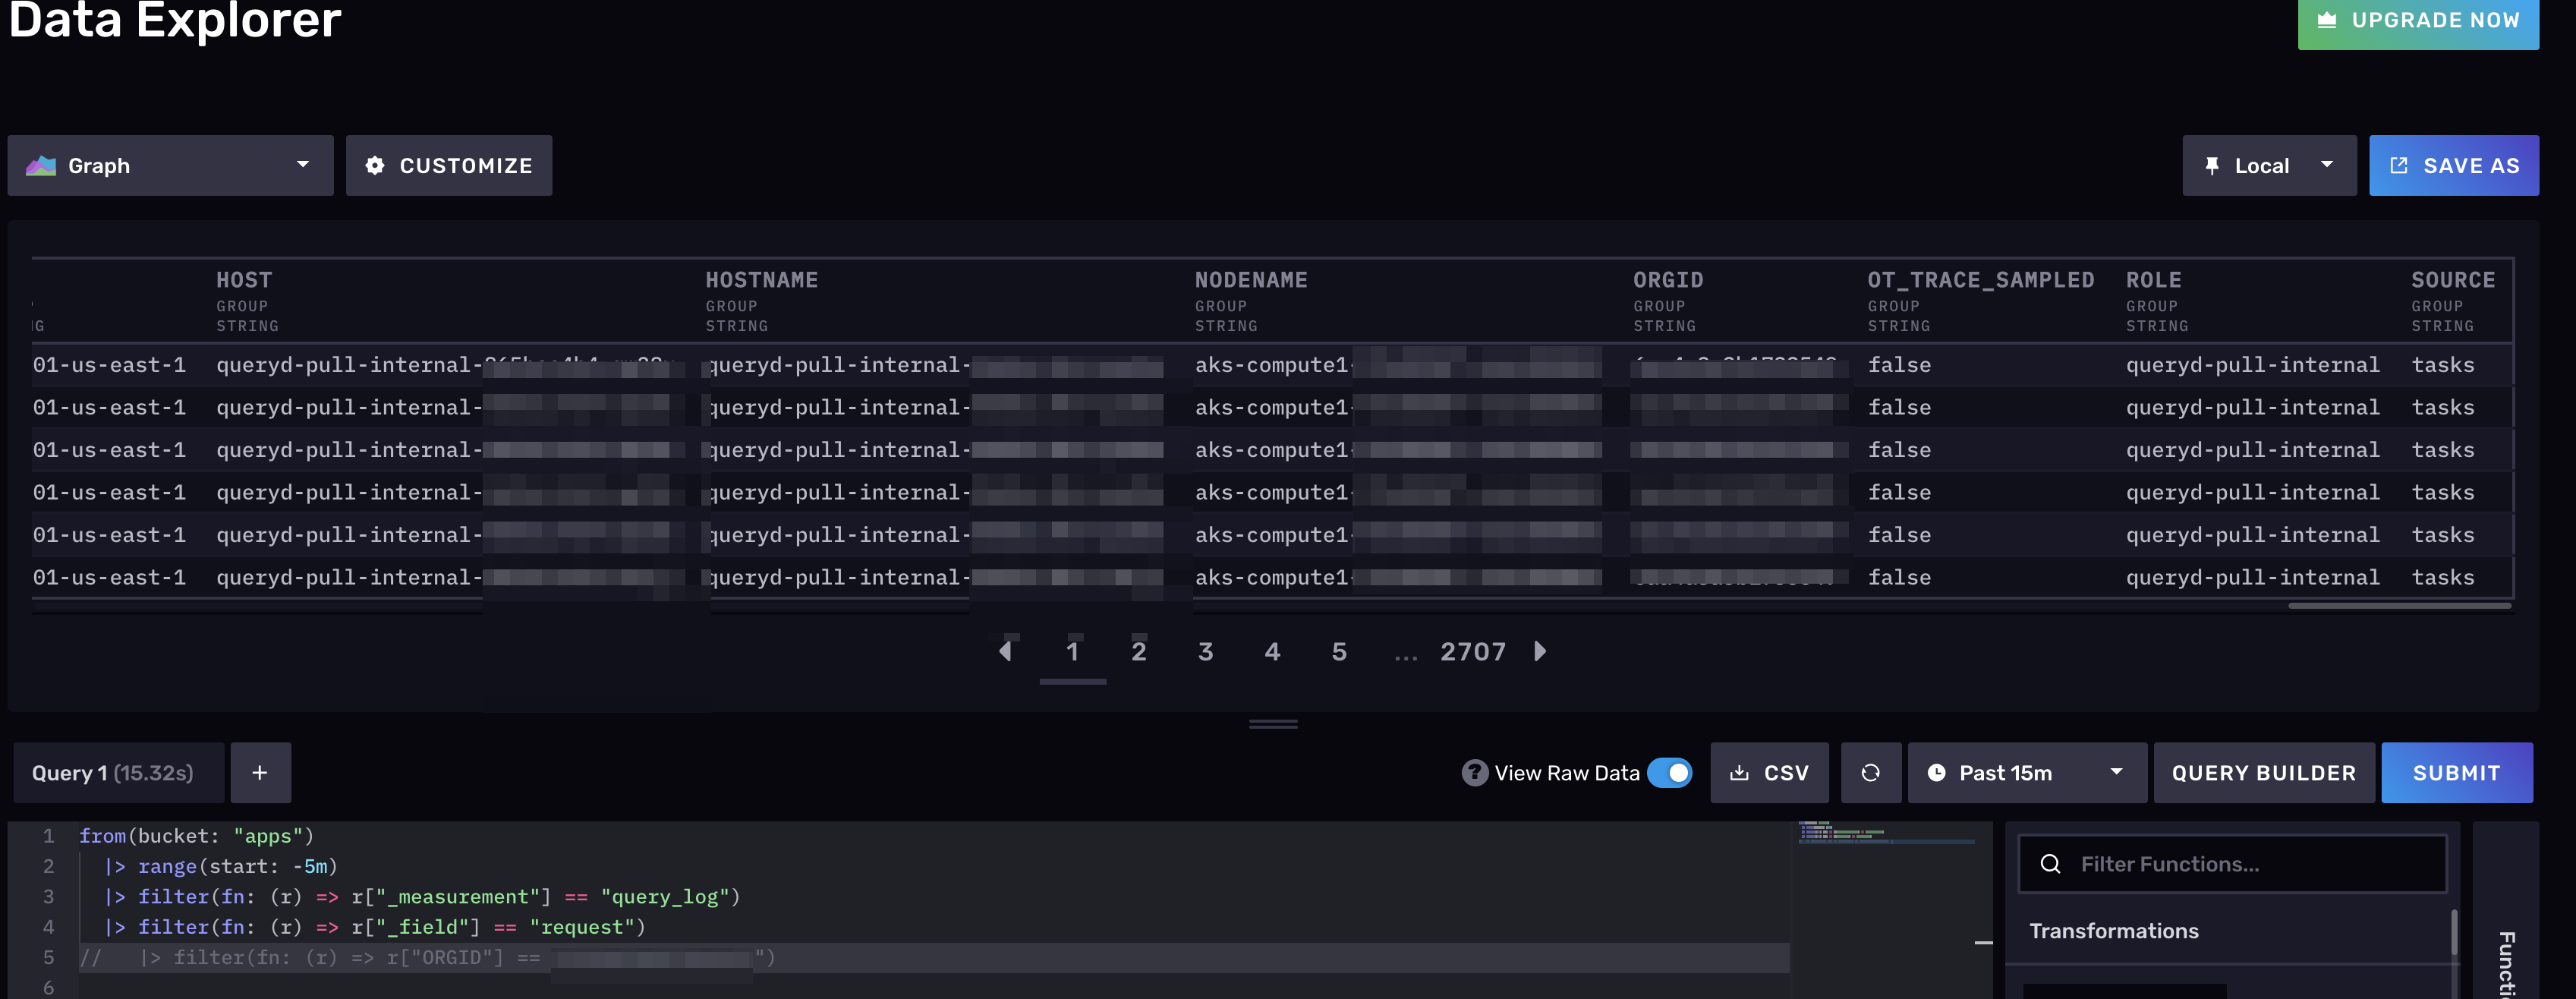Viewport: 2576px width, 999px height.
Task: Click the pin icon next to Local
Action: 2213,165
